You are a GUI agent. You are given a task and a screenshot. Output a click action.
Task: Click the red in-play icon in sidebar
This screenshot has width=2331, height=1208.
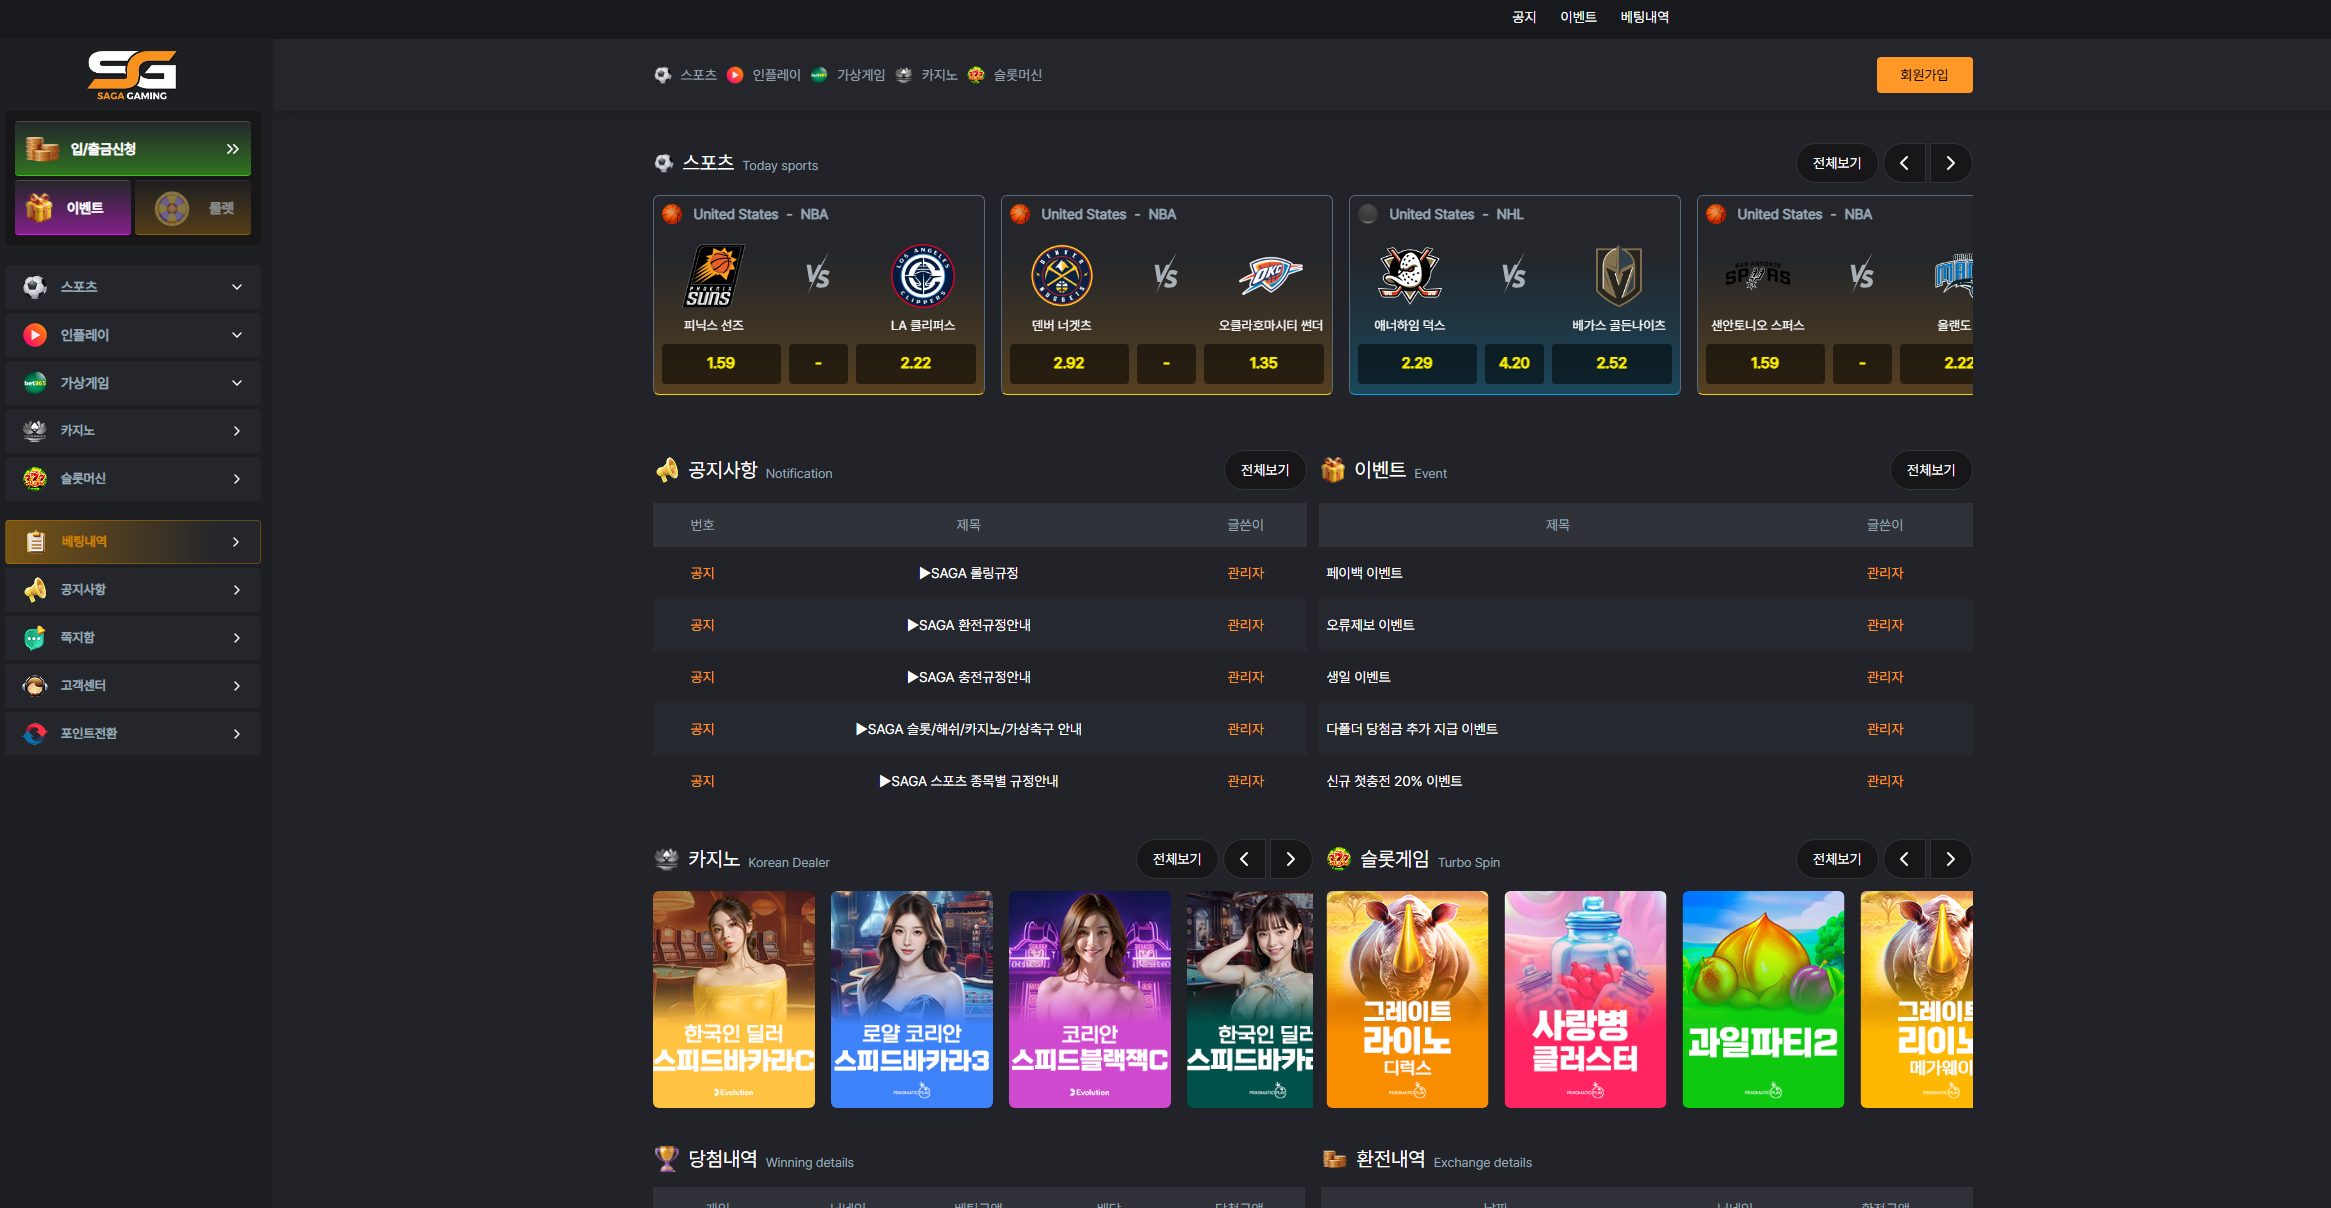point(35,335)
